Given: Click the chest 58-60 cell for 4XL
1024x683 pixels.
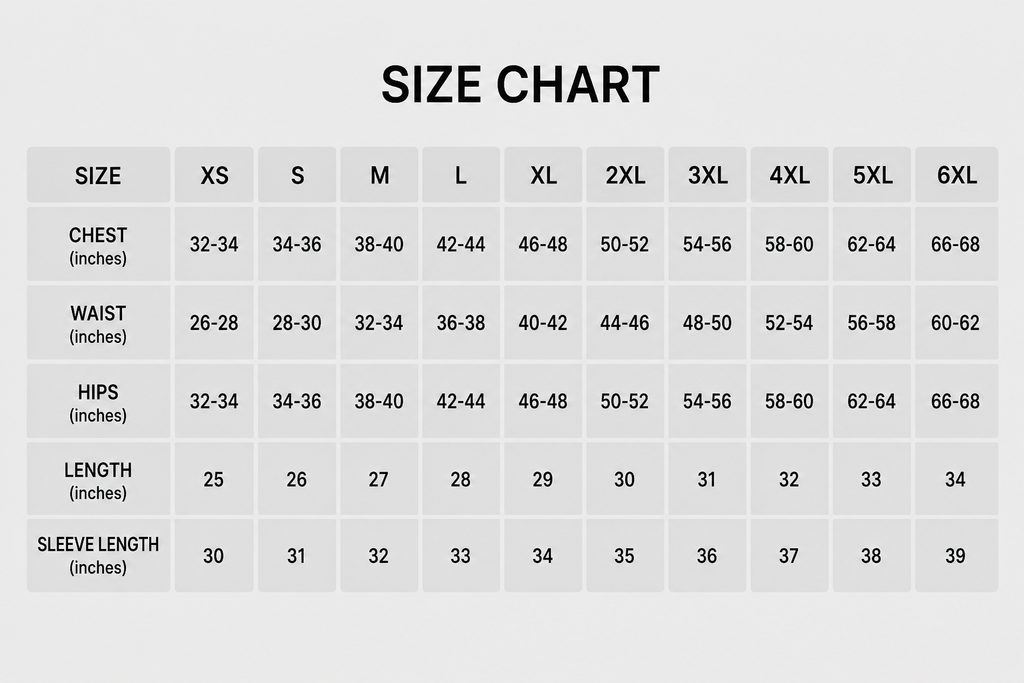Looking at the screenshot, I should (790, 244).
